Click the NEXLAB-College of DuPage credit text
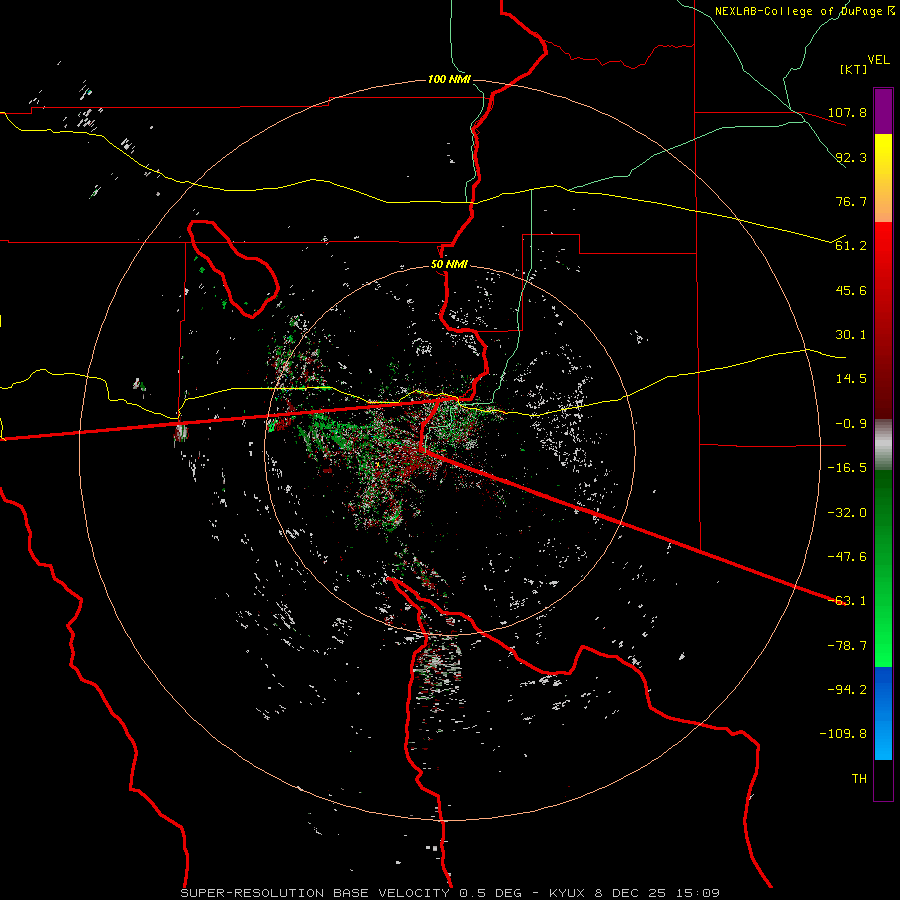 tap(804, 11)
